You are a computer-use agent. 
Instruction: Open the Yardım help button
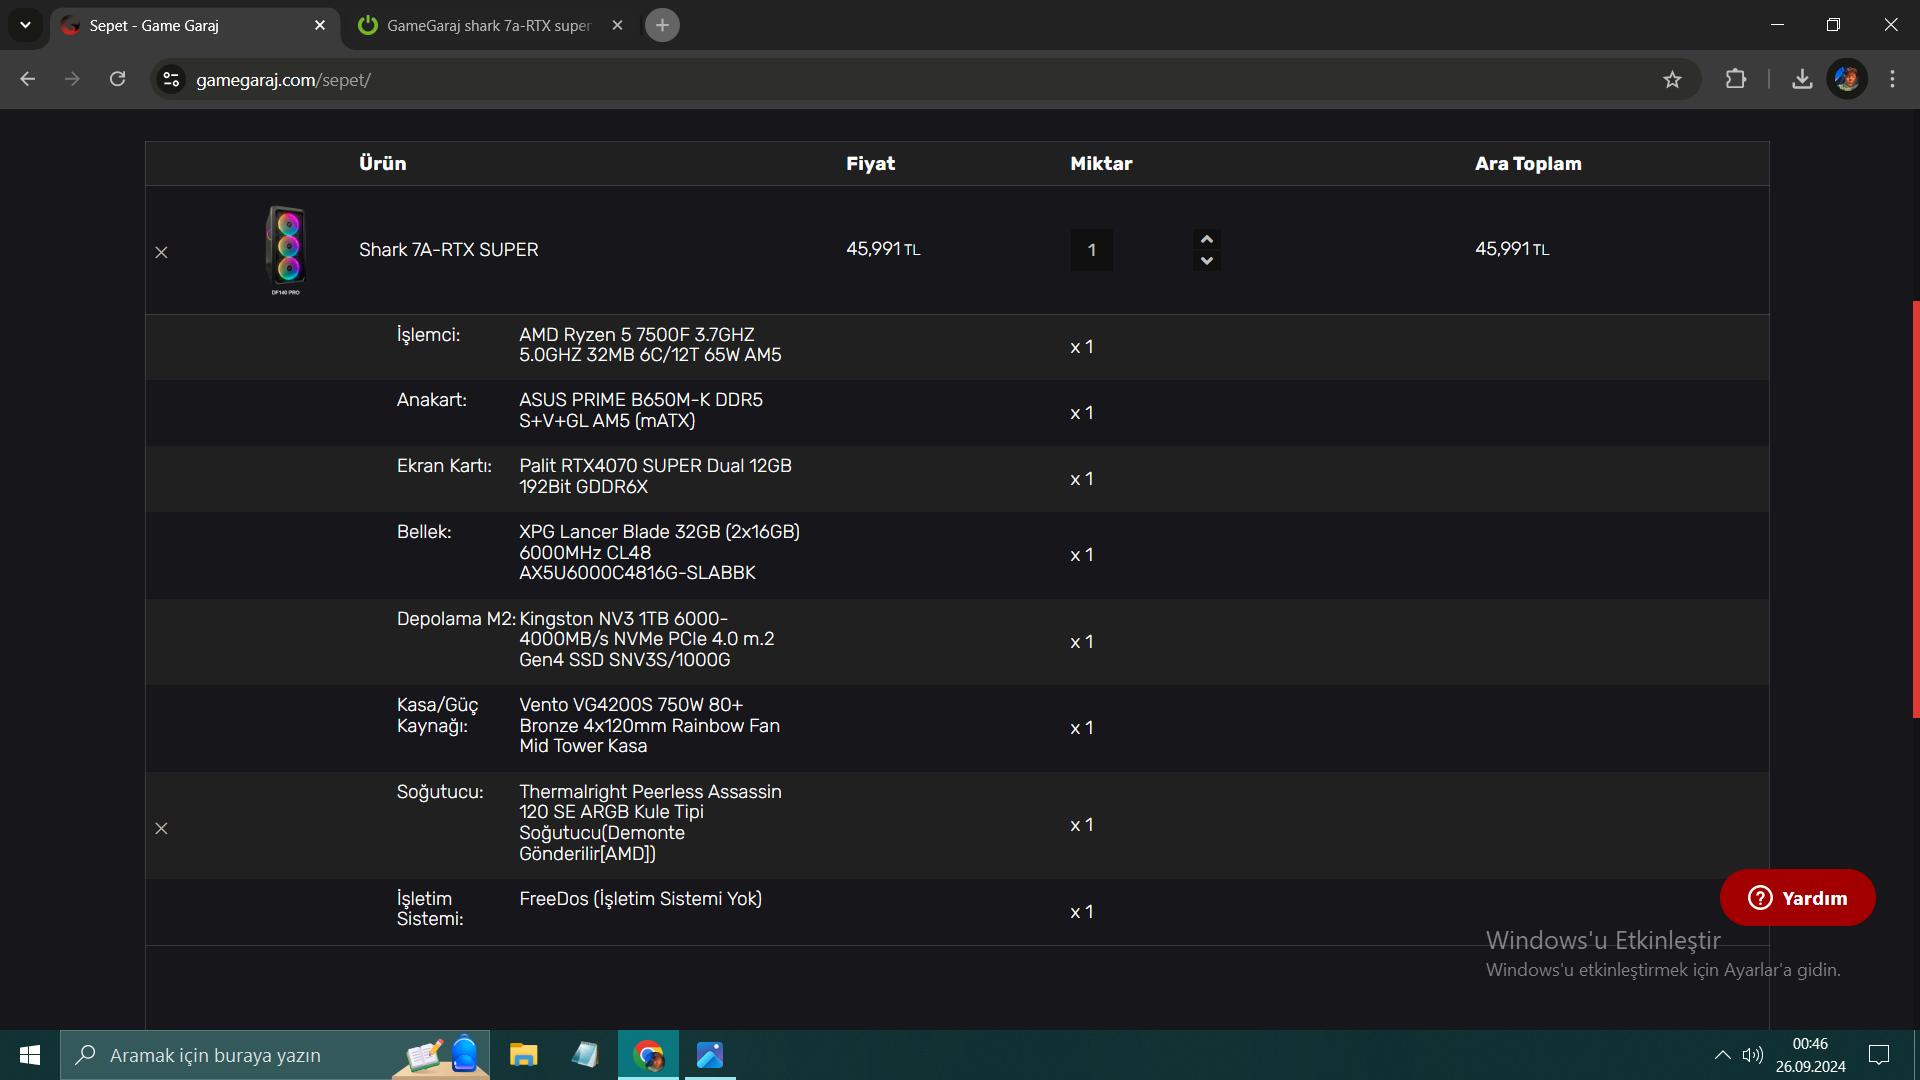[x=1797, y=898]
